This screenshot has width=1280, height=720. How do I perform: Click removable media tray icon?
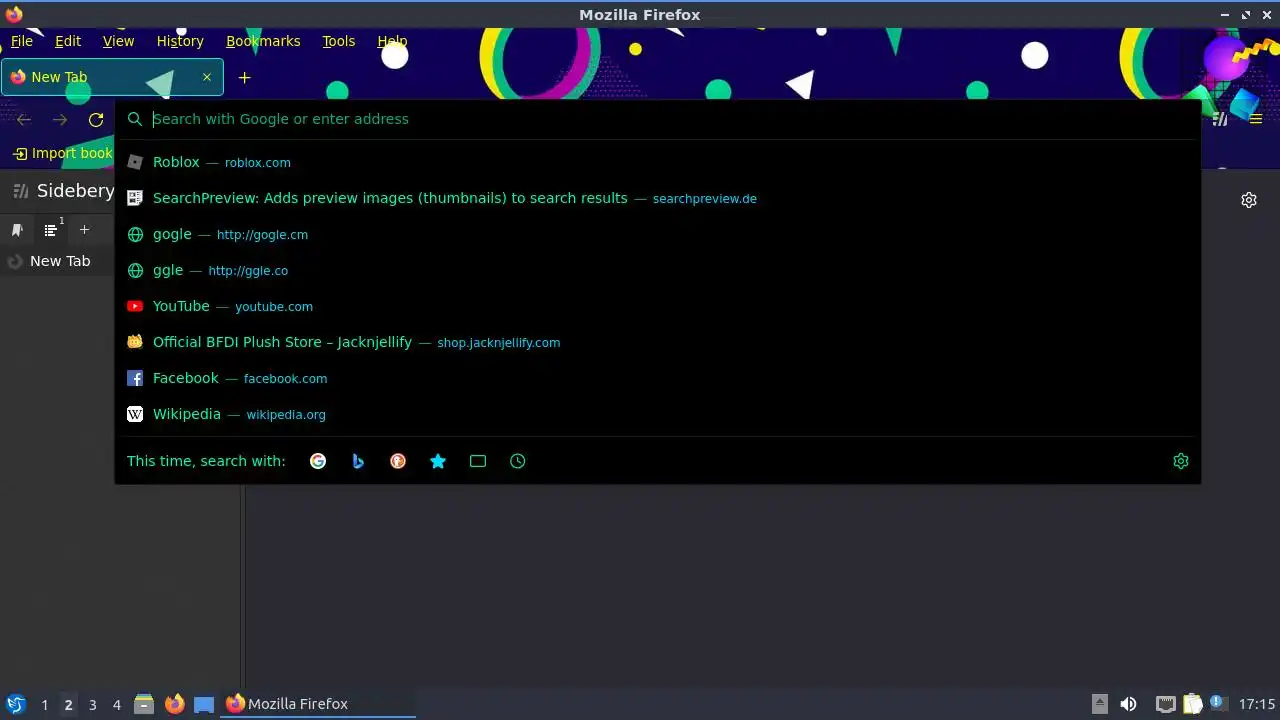[1099, 704]
